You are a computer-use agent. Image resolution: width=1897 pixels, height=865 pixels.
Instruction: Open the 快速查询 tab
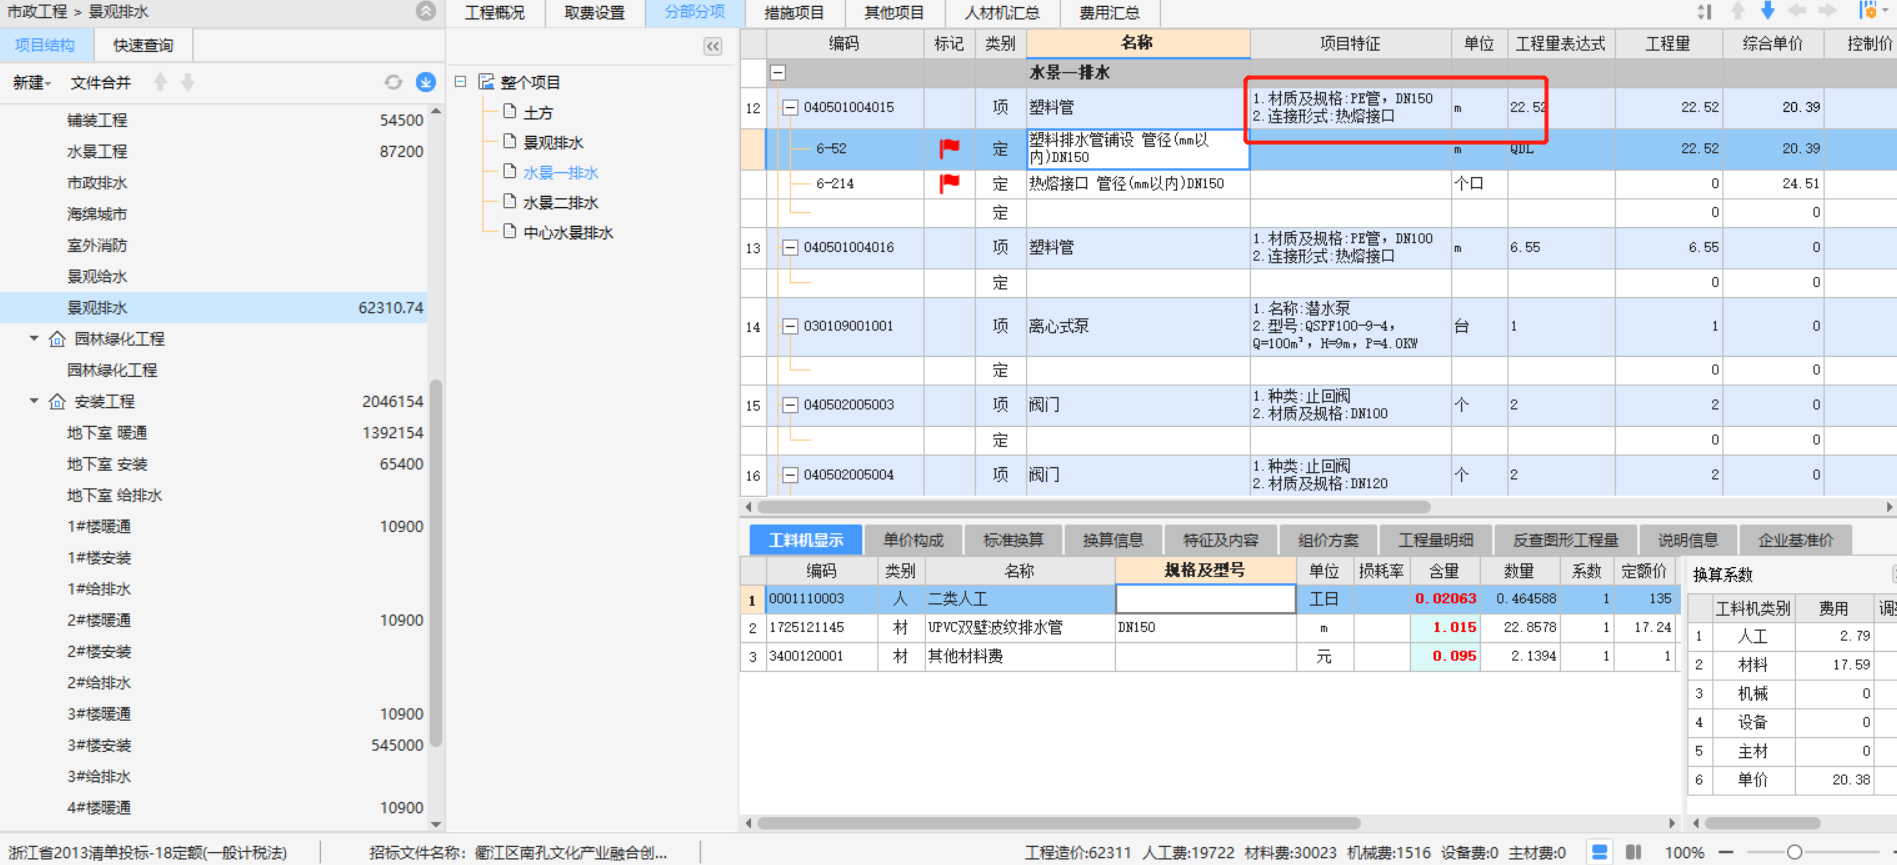click(x=143, y=45)
